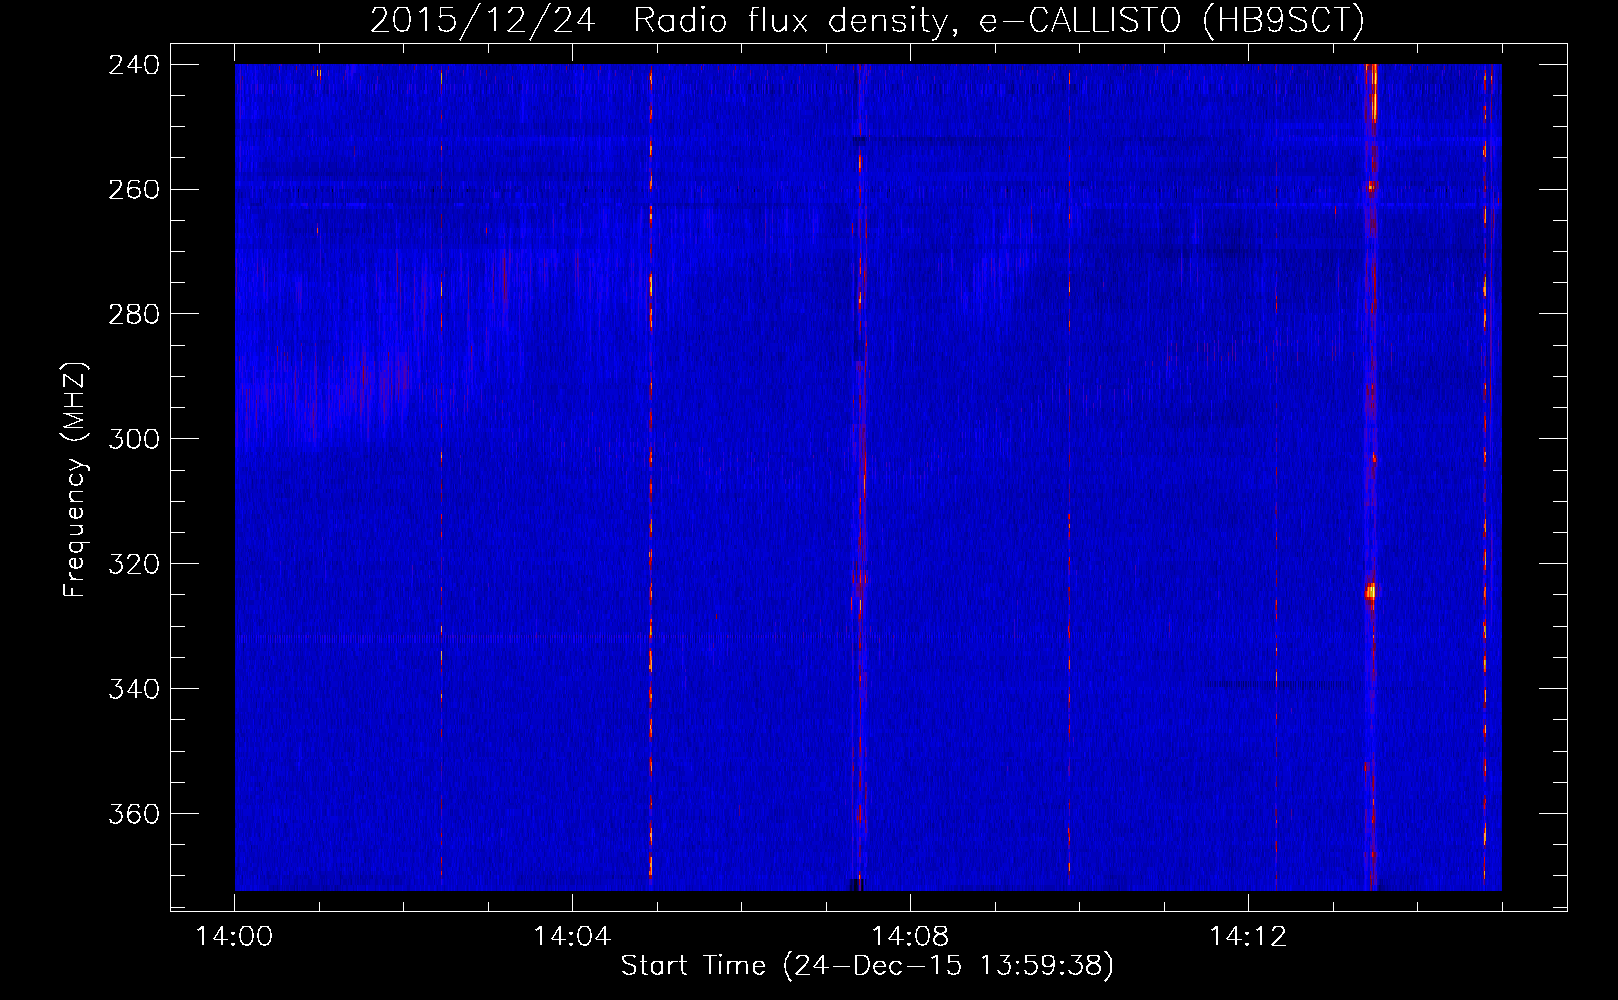Click the 'Start Time (24-Dec-15 13:59:38)' label
This screenshot has width=1618, height=1000.
click(x=867, y=965)
